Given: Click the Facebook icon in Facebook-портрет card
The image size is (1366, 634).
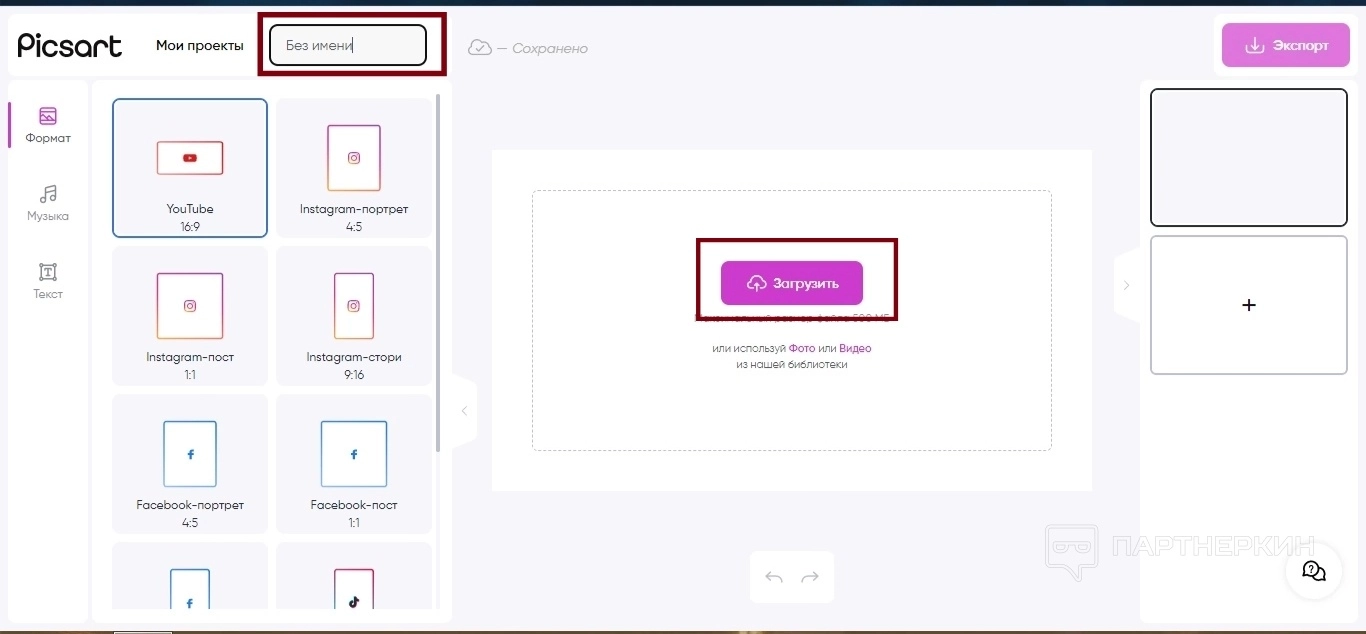Looking at the screenshot, I should coord(190,454).
